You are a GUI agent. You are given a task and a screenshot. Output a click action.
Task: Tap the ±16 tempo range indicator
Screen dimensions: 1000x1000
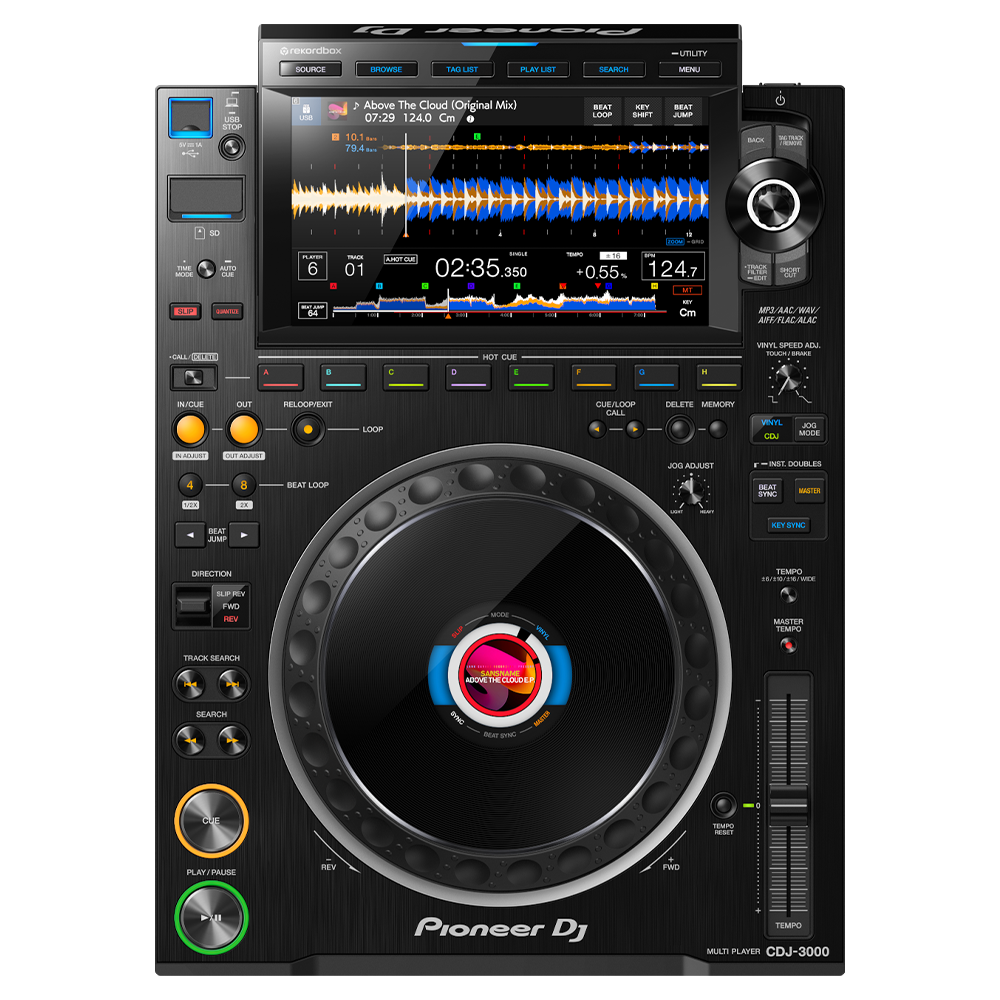pyautogui.click(x=614, y=256)
